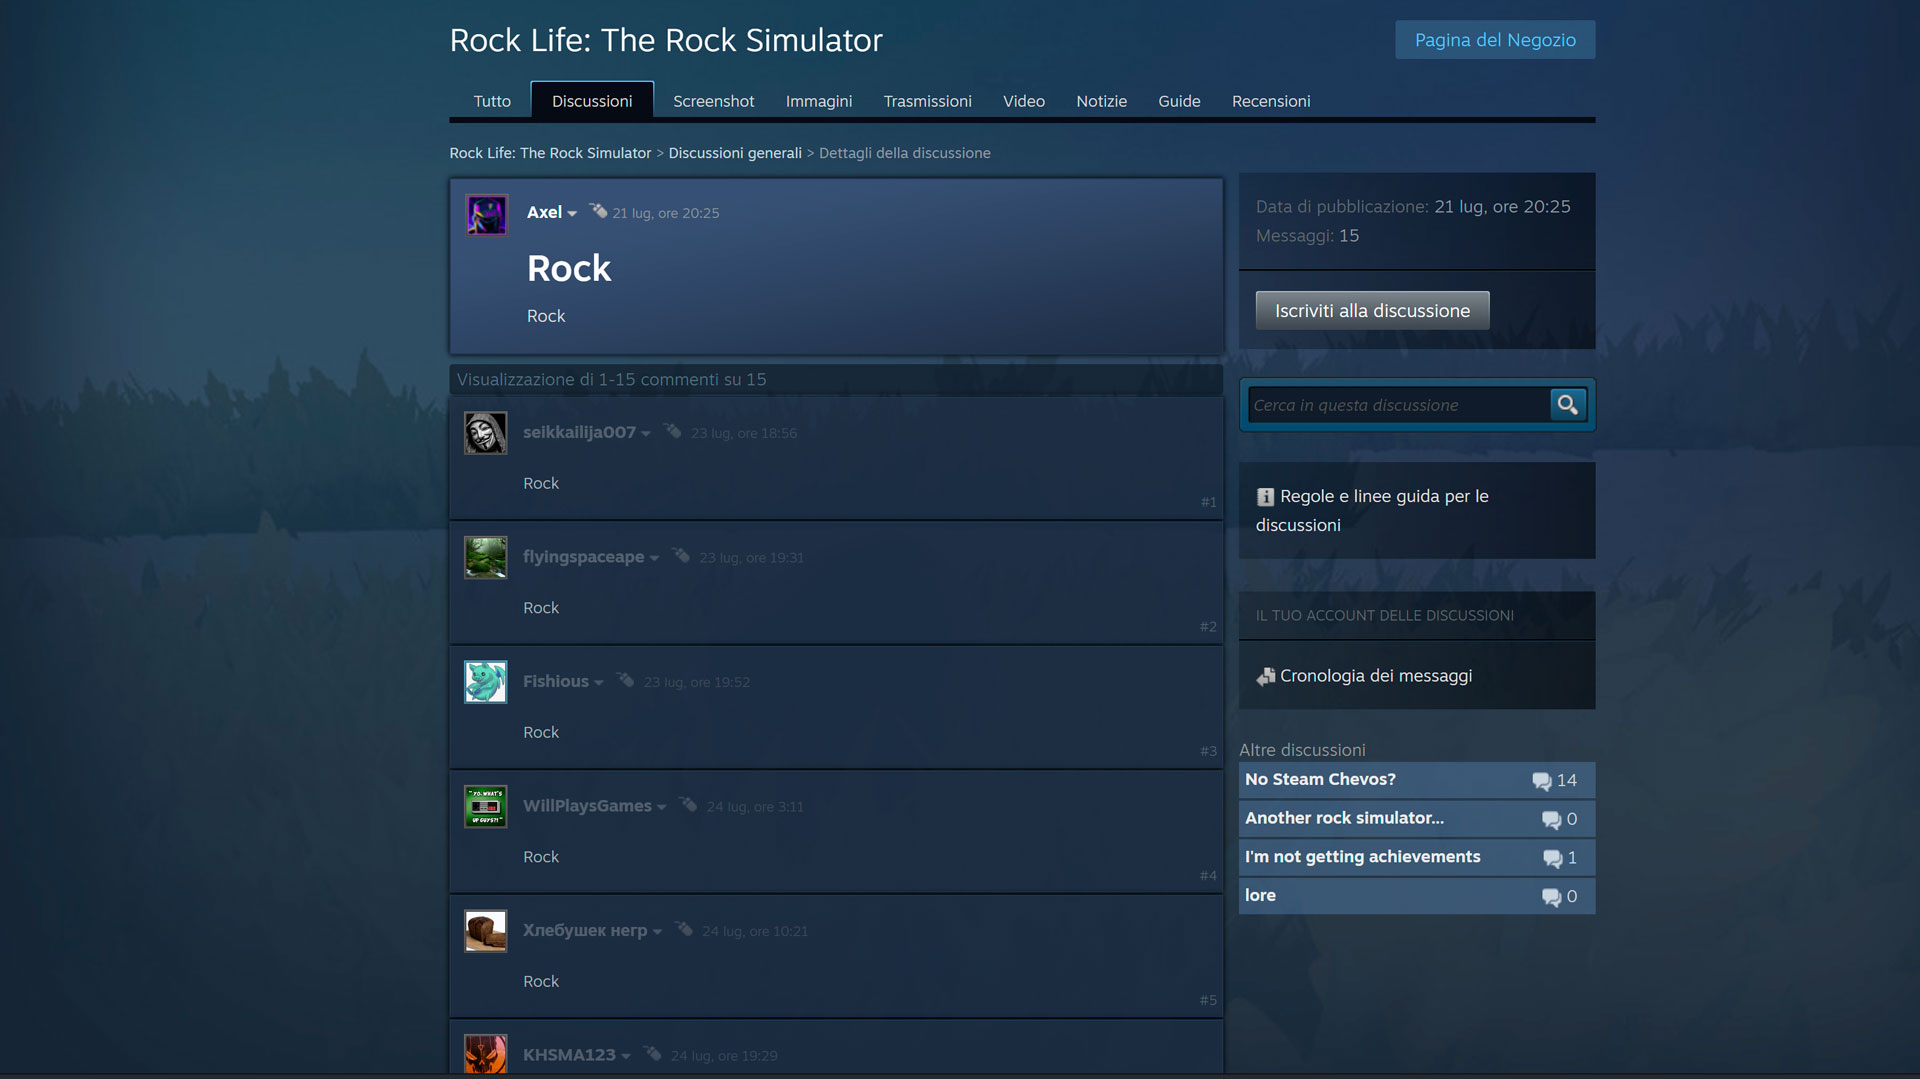Focus the Cerca in questa discussione field

tap(1398, 405)
